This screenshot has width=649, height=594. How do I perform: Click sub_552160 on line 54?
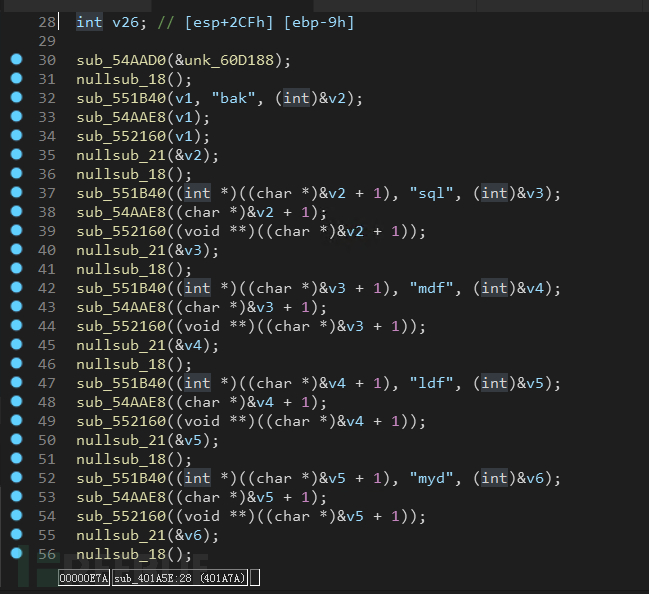(x=121, y=517)
